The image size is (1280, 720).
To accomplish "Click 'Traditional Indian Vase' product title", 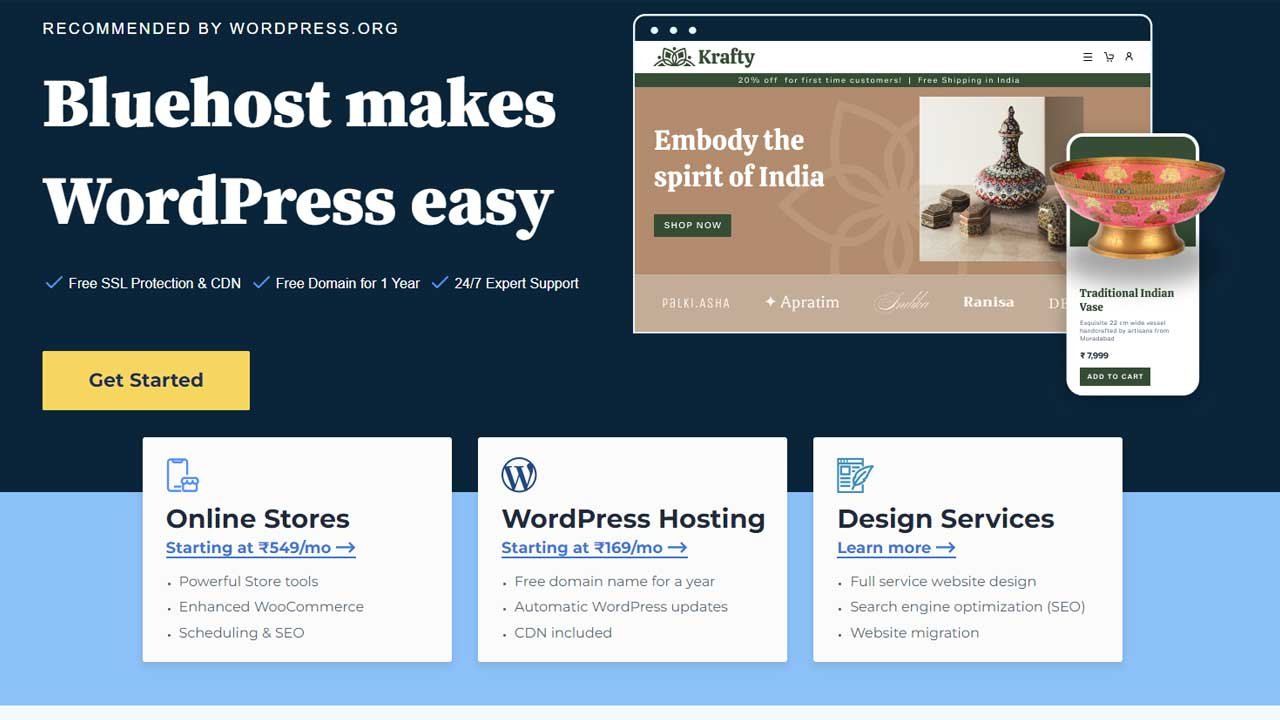I will (x=1127, y=300).
